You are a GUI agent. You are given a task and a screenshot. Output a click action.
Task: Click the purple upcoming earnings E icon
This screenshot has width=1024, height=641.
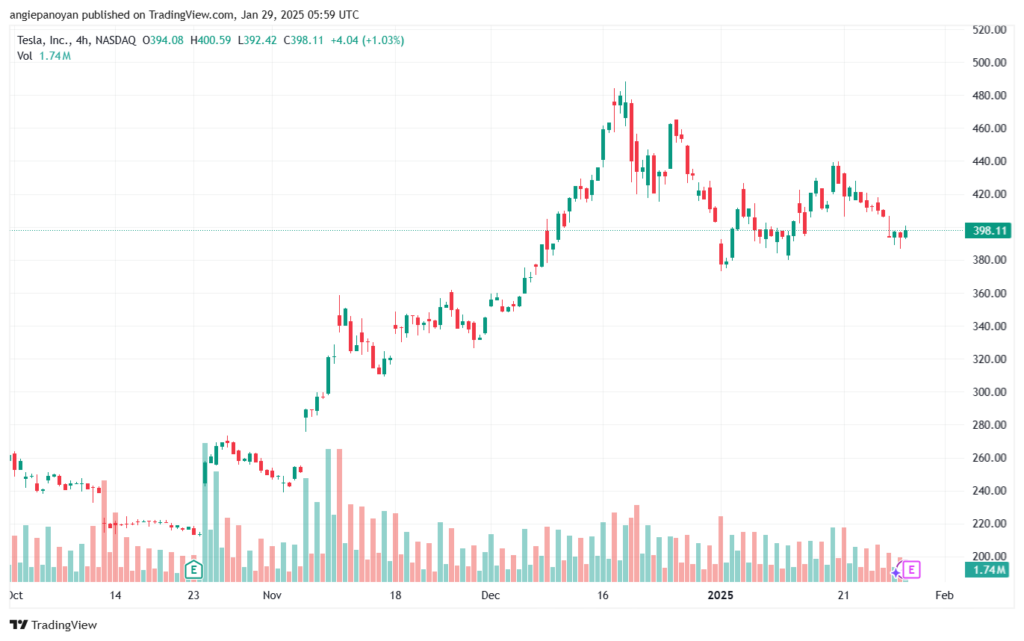pyautogui.click(x=911, y=570)
